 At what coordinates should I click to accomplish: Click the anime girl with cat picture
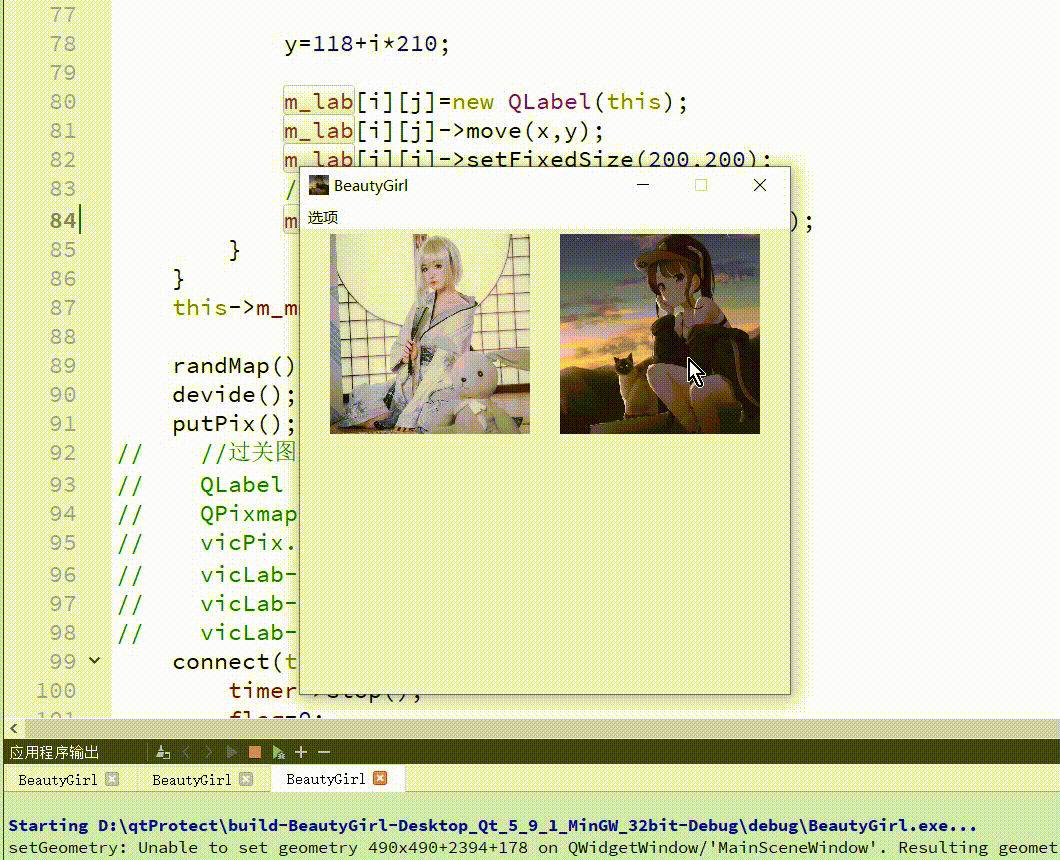tap(660, 334)
